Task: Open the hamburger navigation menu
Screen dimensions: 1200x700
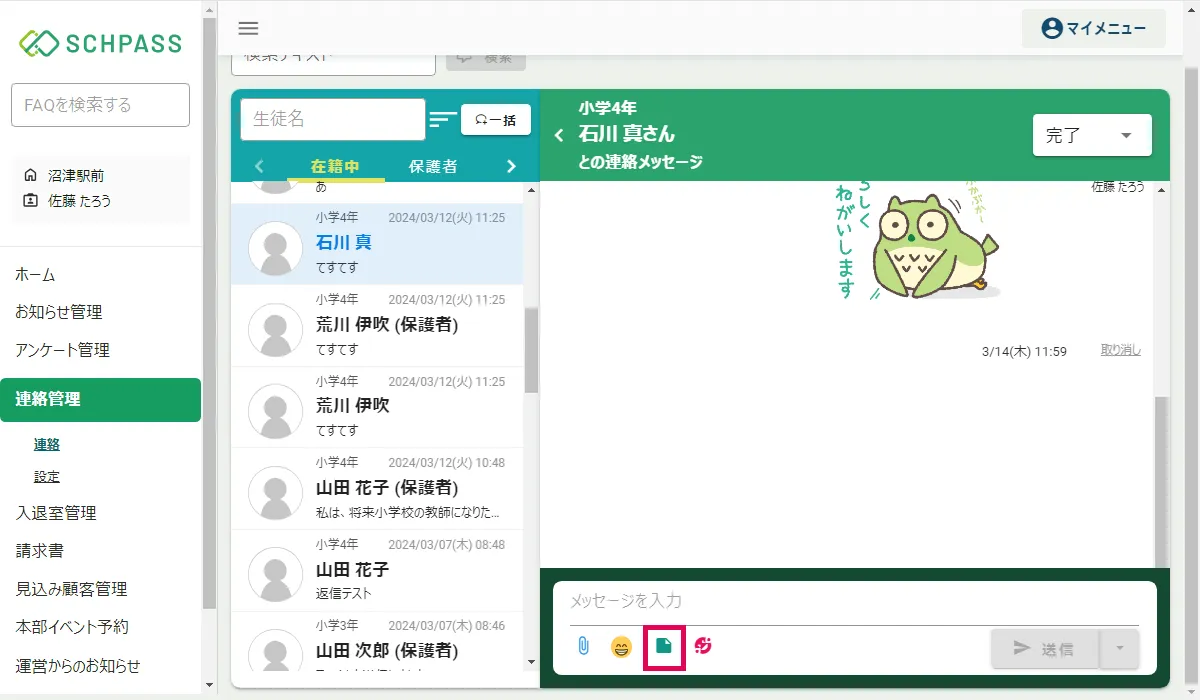Action: tap(249, 28)
